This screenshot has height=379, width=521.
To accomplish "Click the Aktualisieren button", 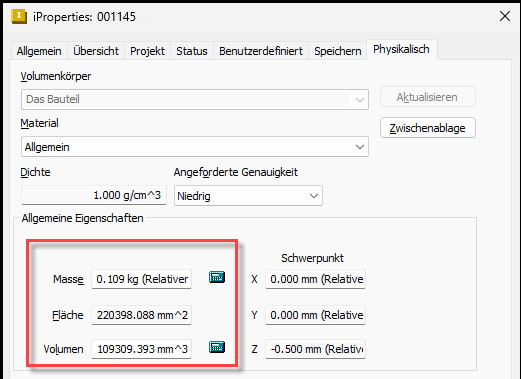I will tap(428, 97).
